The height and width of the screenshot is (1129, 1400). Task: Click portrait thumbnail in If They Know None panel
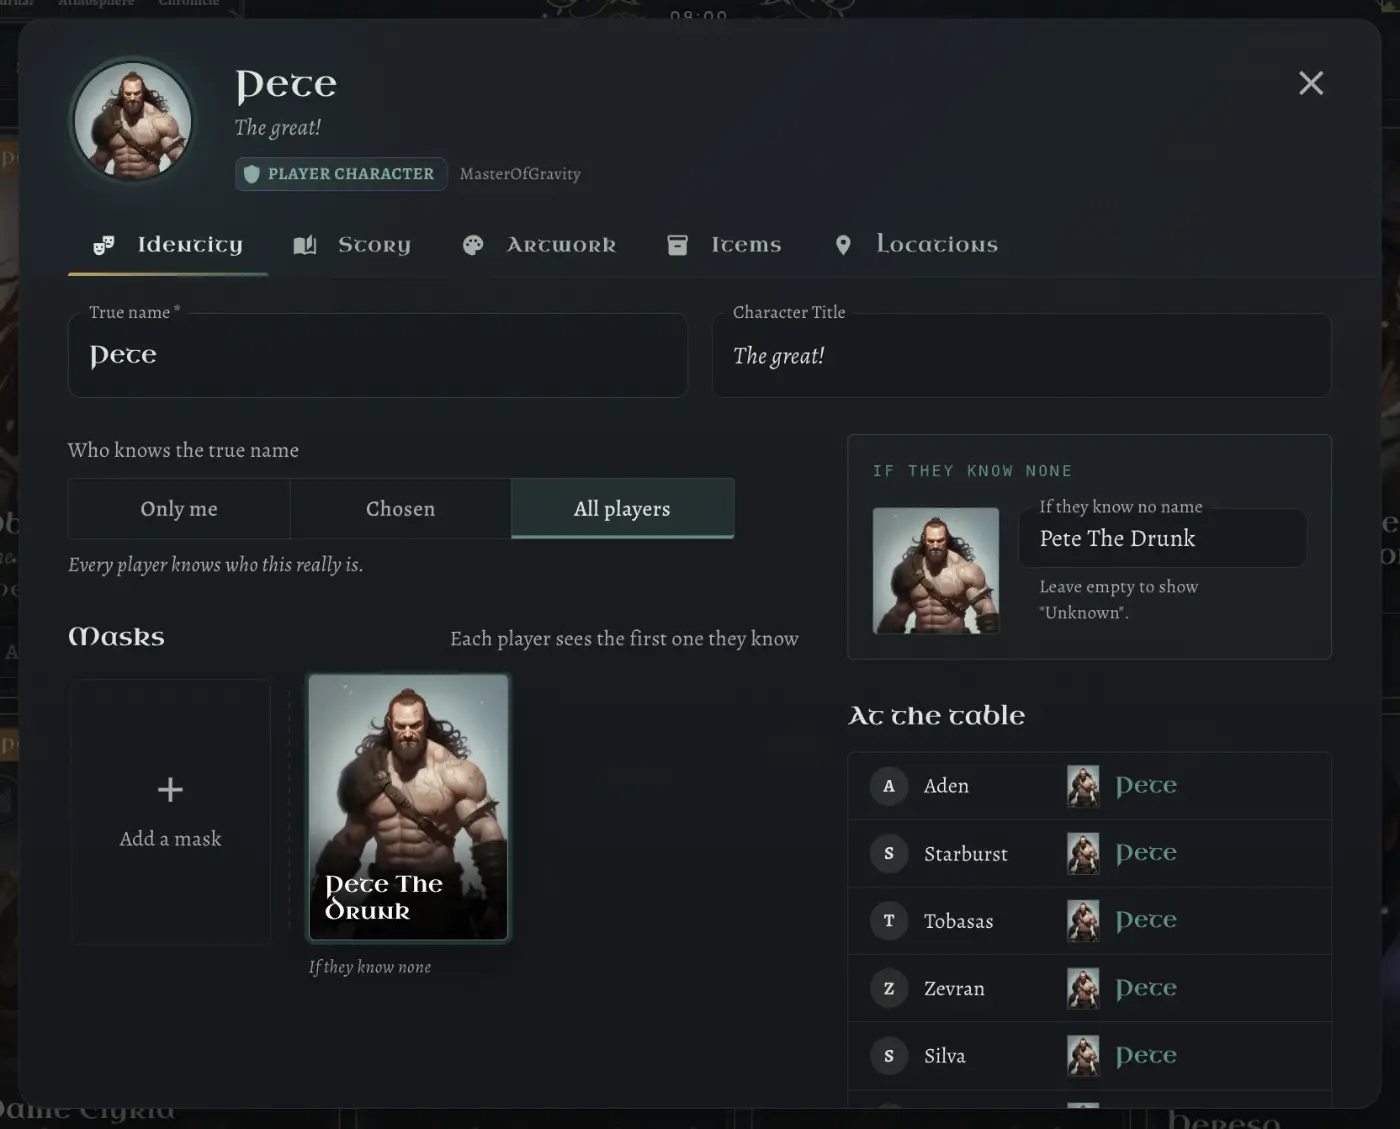pyautogui.click(x=936, y=571)
